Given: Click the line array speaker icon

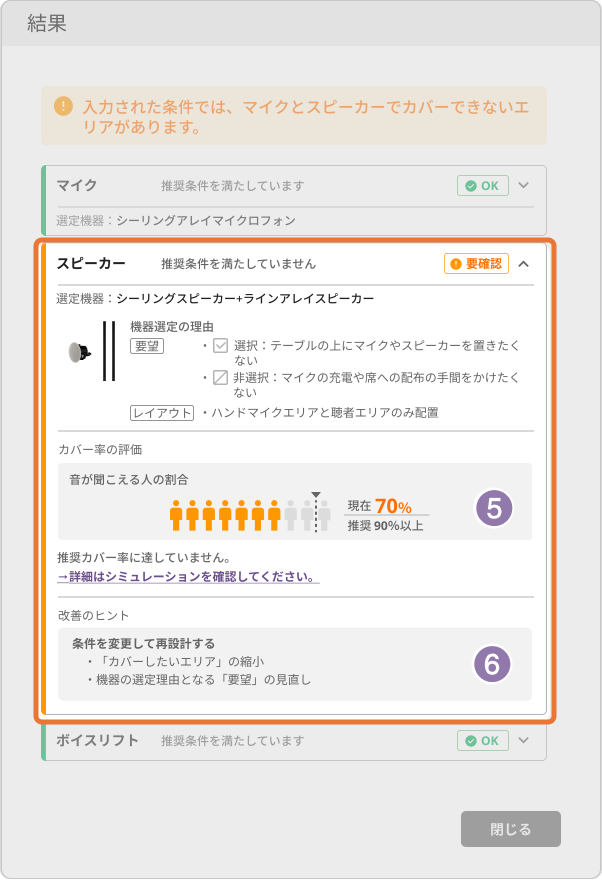Looking at the screenshot, I should 109,351.
